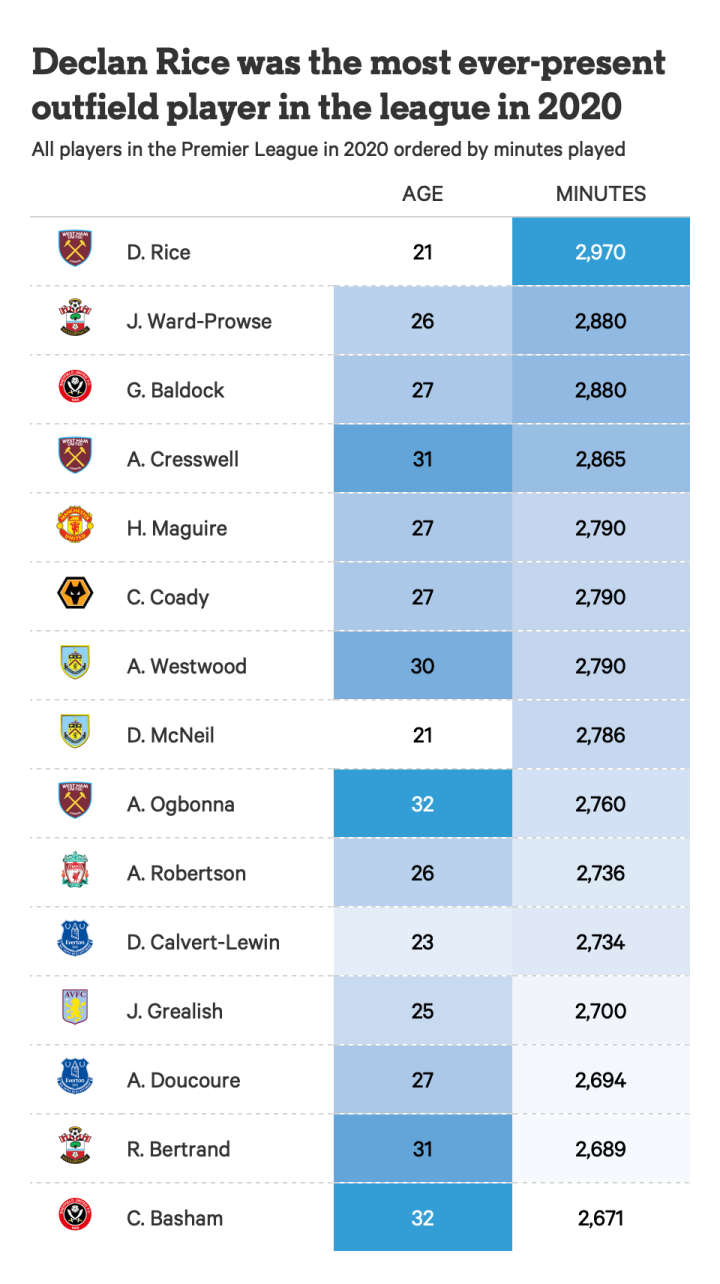Sort by the MINUTES column header

(x=600, y=194)
